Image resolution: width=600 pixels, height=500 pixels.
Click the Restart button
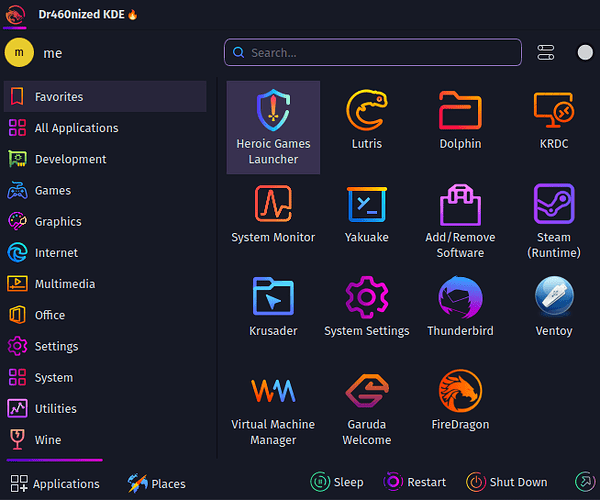pos(414,482)
